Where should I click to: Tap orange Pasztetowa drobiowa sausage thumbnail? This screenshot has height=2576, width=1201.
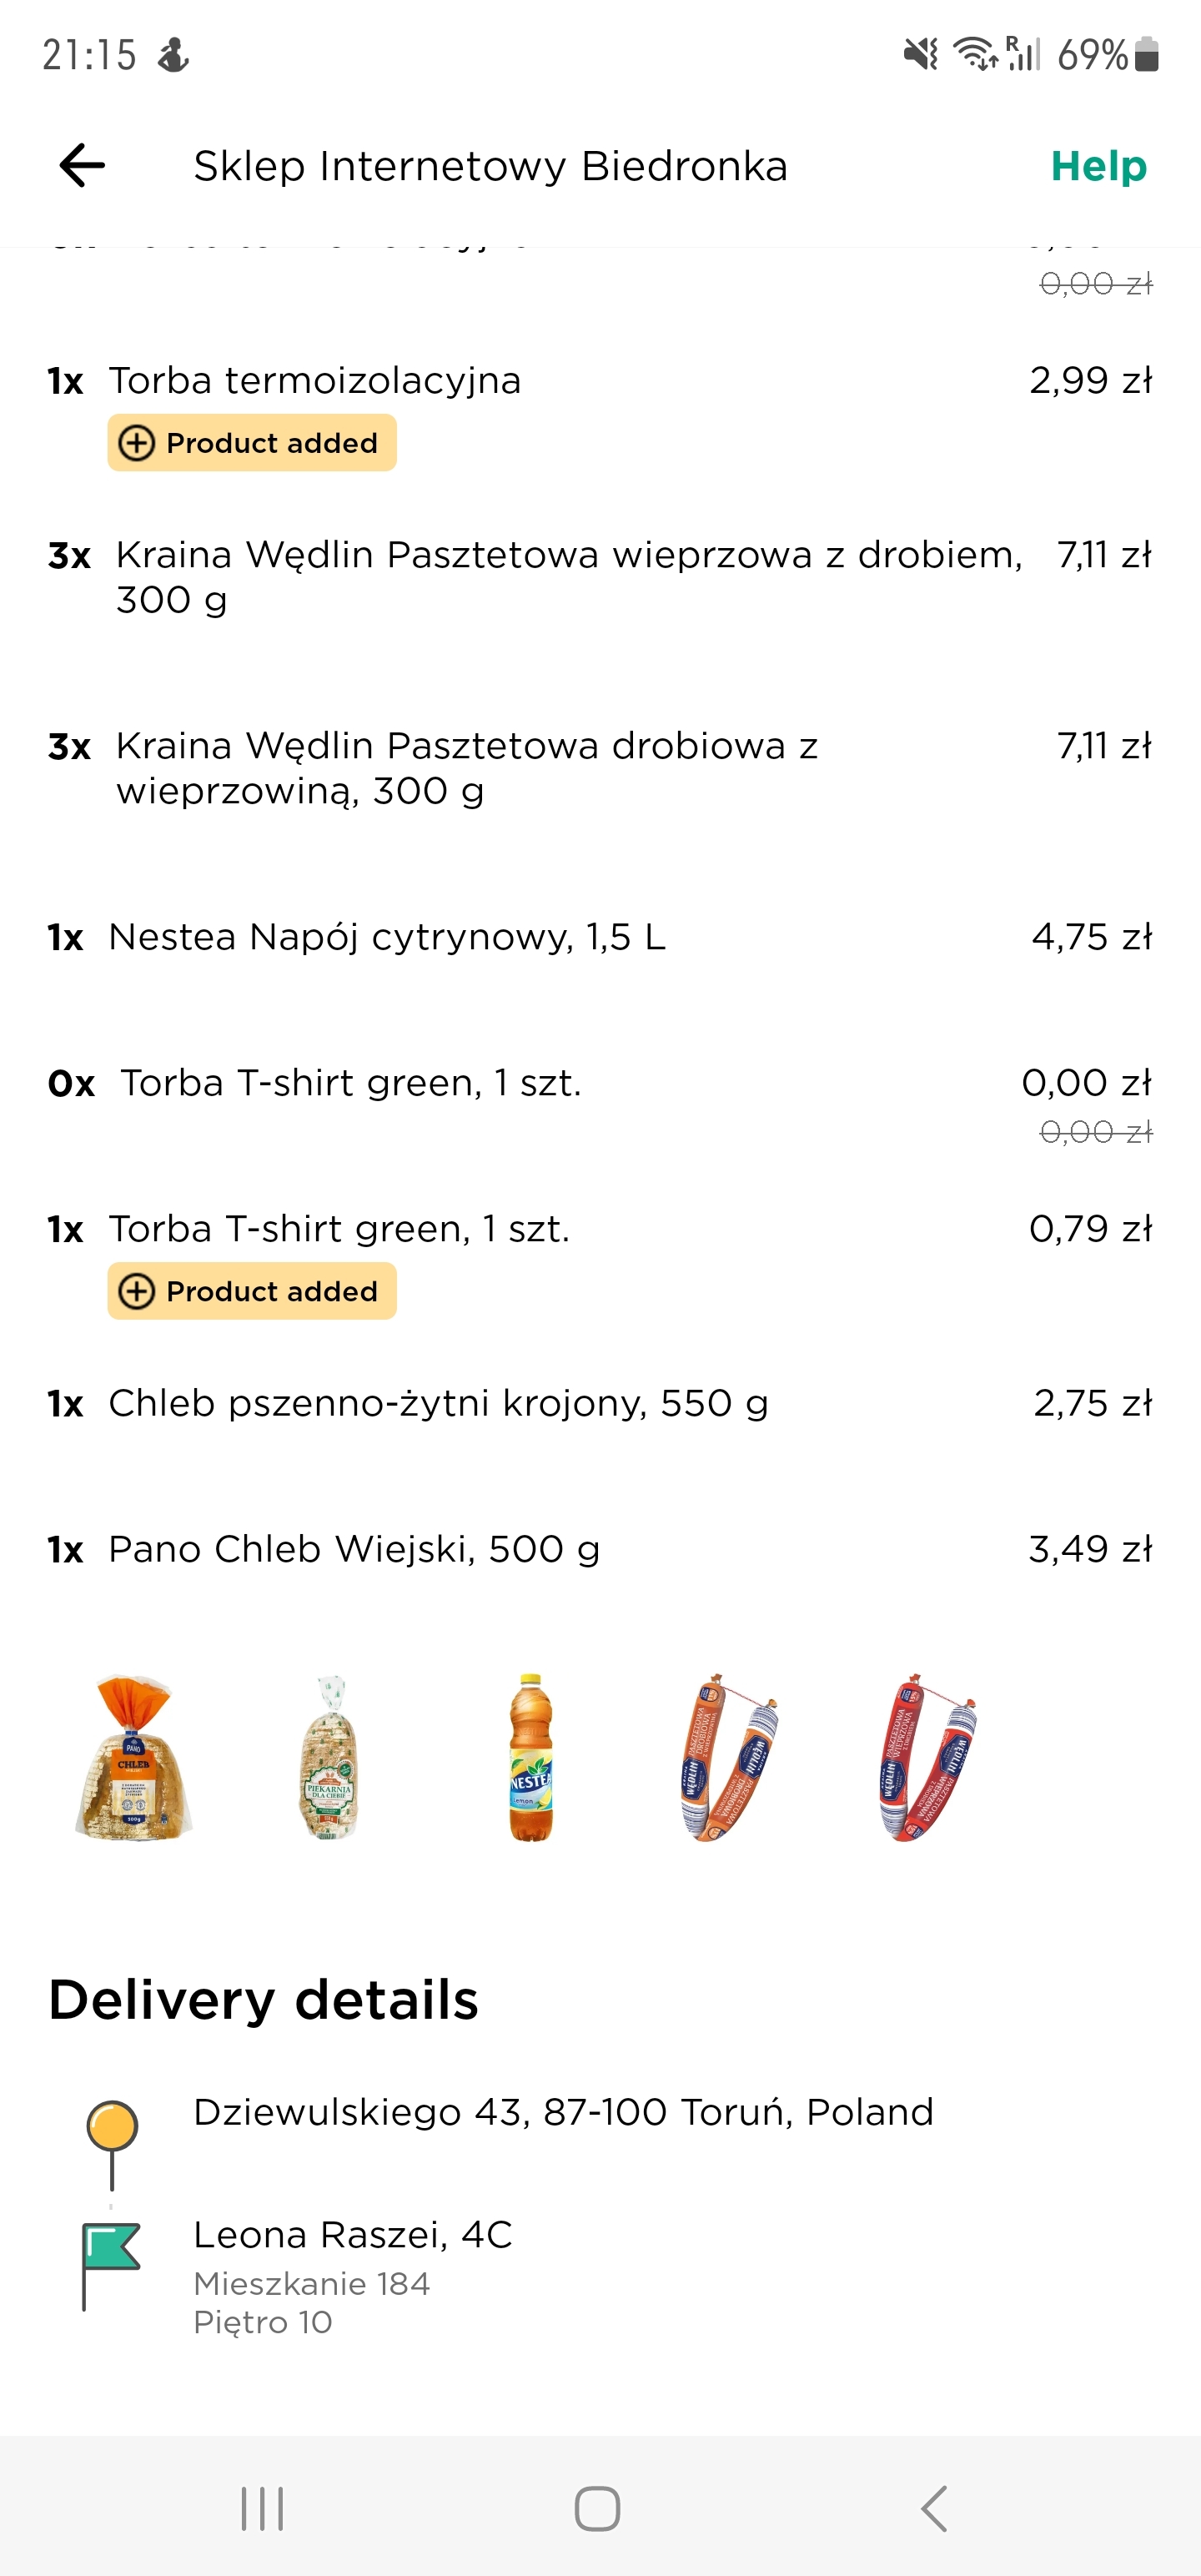(727, 1757)
